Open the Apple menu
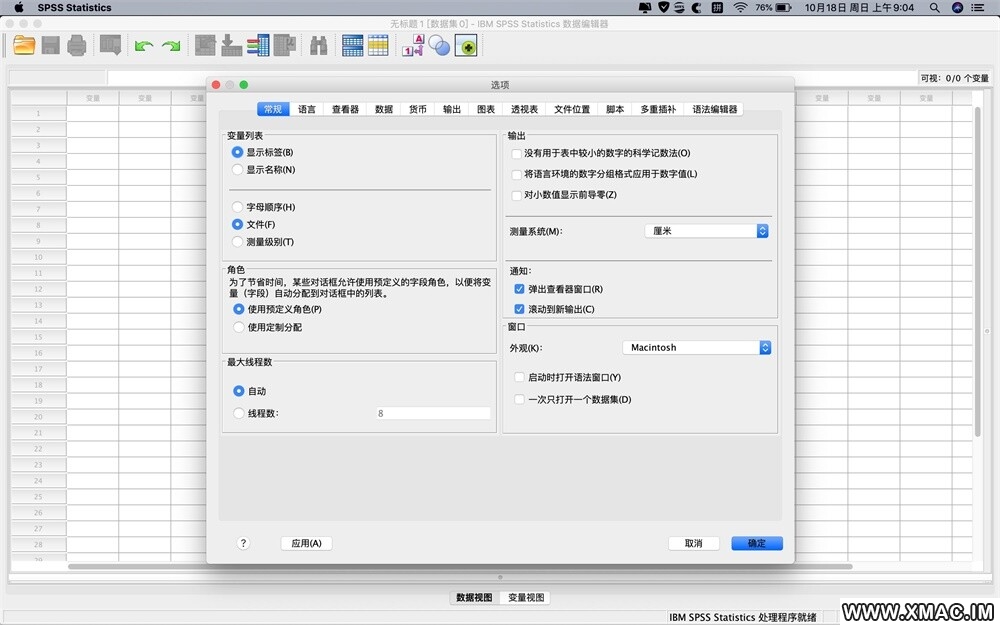The image size is (1000, 625). [x=18, y=8]
